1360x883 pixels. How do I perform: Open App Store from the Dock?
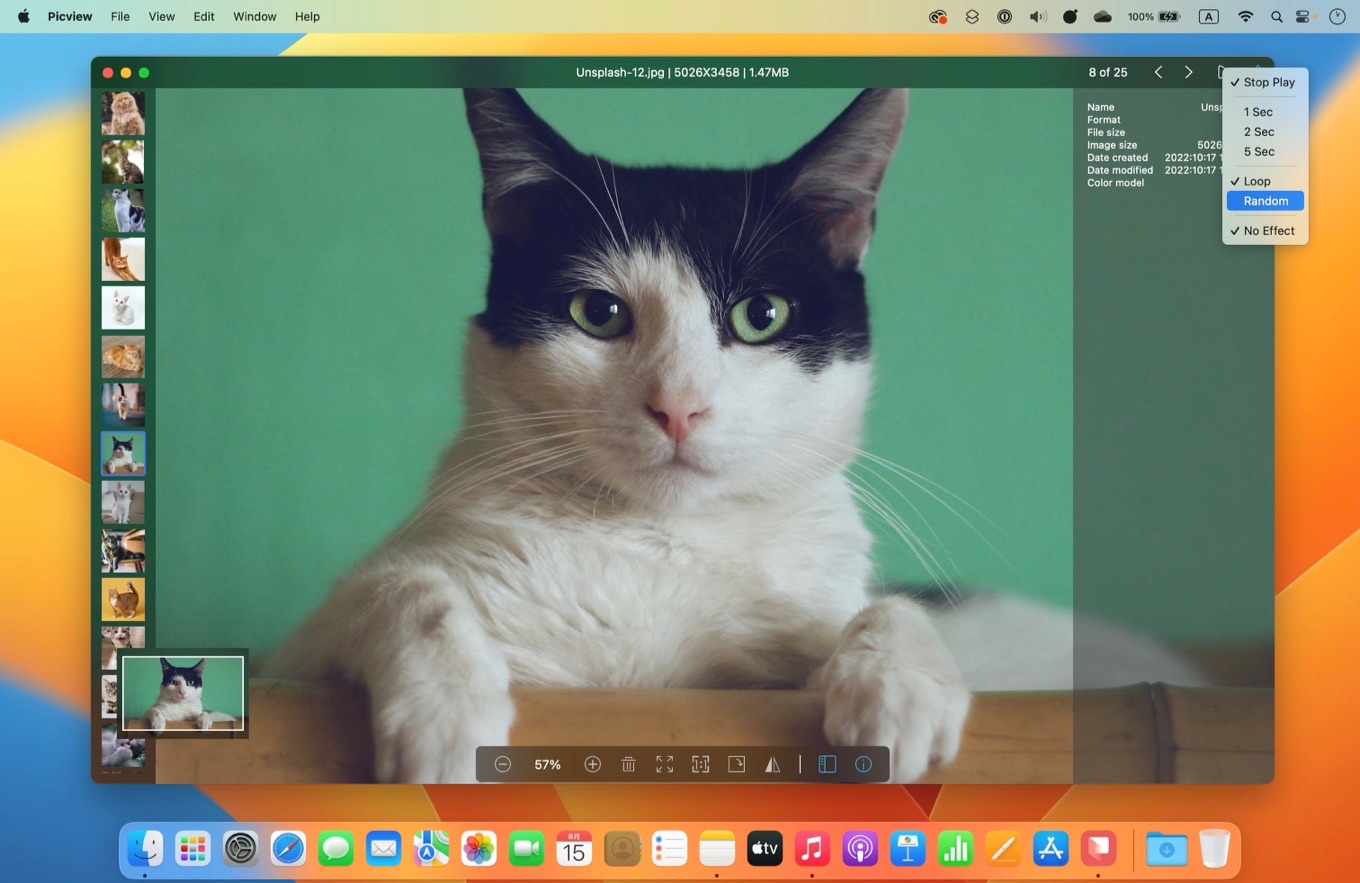1050,849
